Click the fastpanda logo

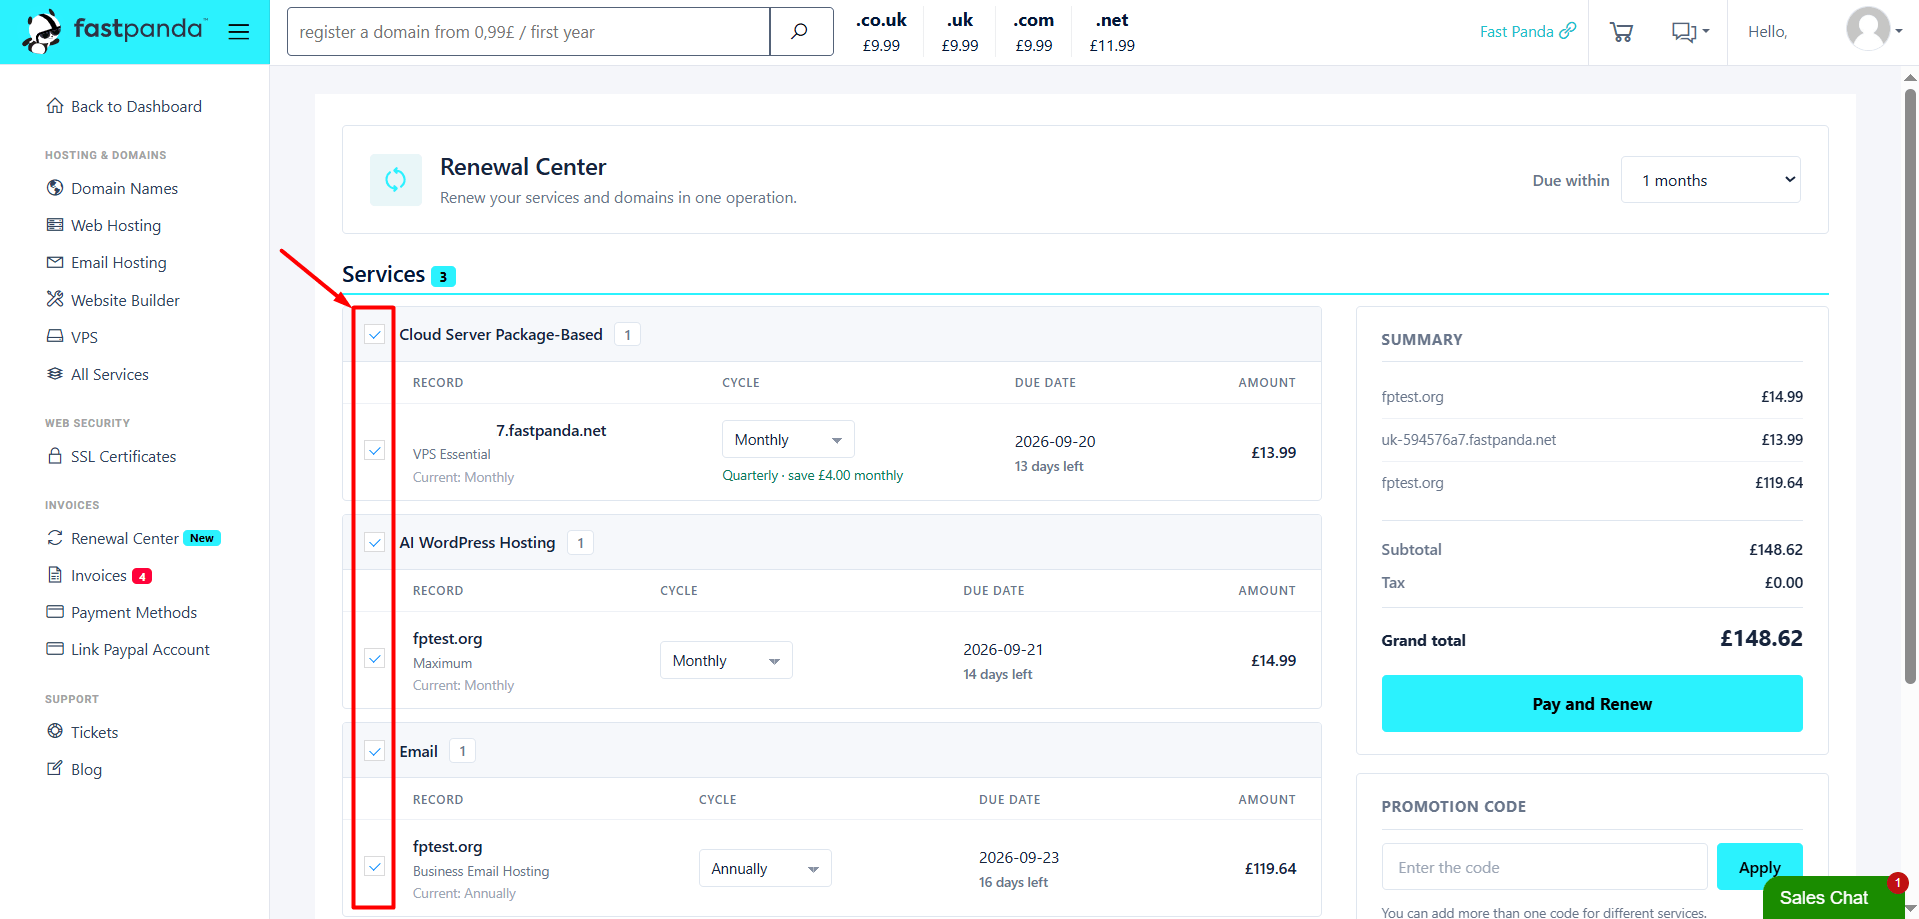tap(113, 31)
